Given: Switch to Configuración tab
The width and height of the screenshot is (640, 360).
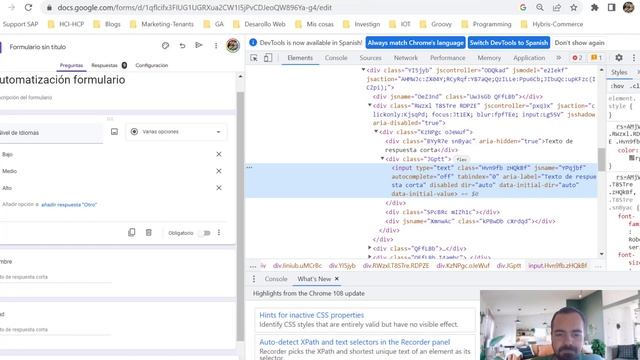Looking at the screenshot, I should (151, 65).
